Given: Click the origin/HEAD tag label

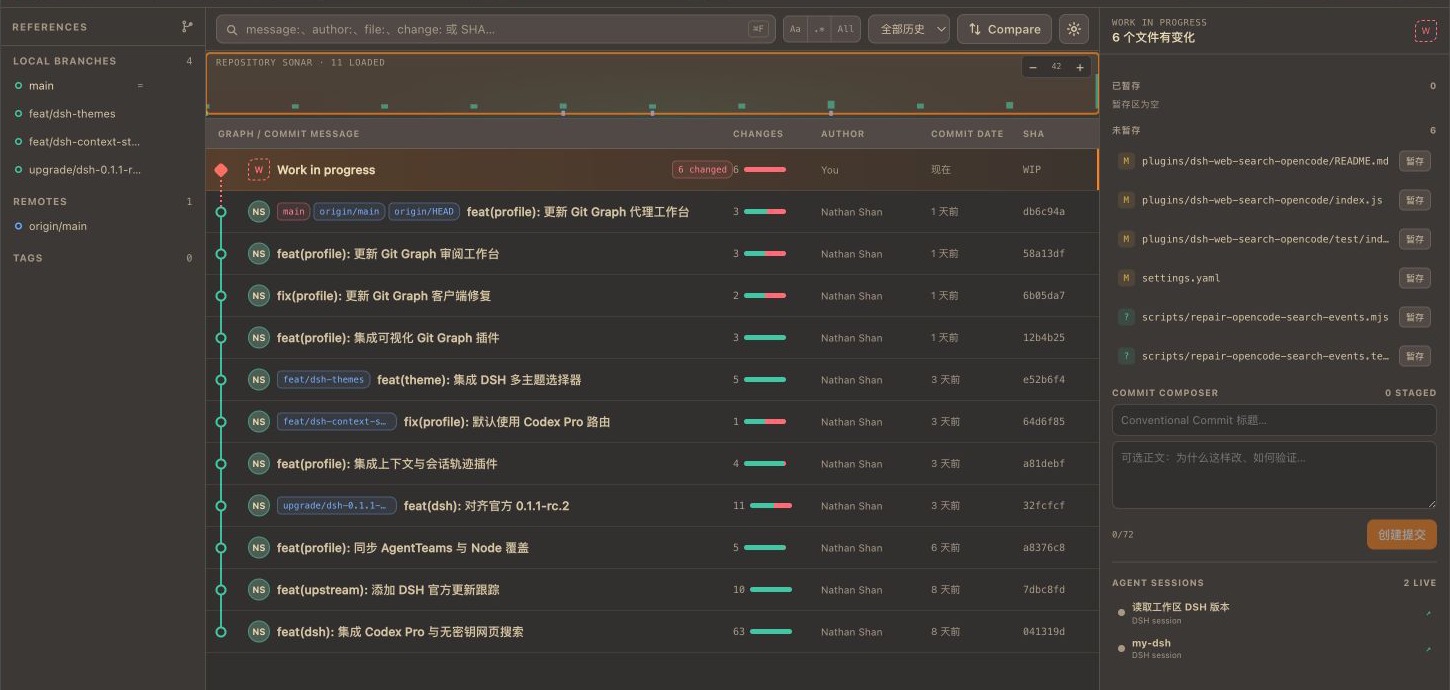Looking at the screenshot, I should point(424,212).
